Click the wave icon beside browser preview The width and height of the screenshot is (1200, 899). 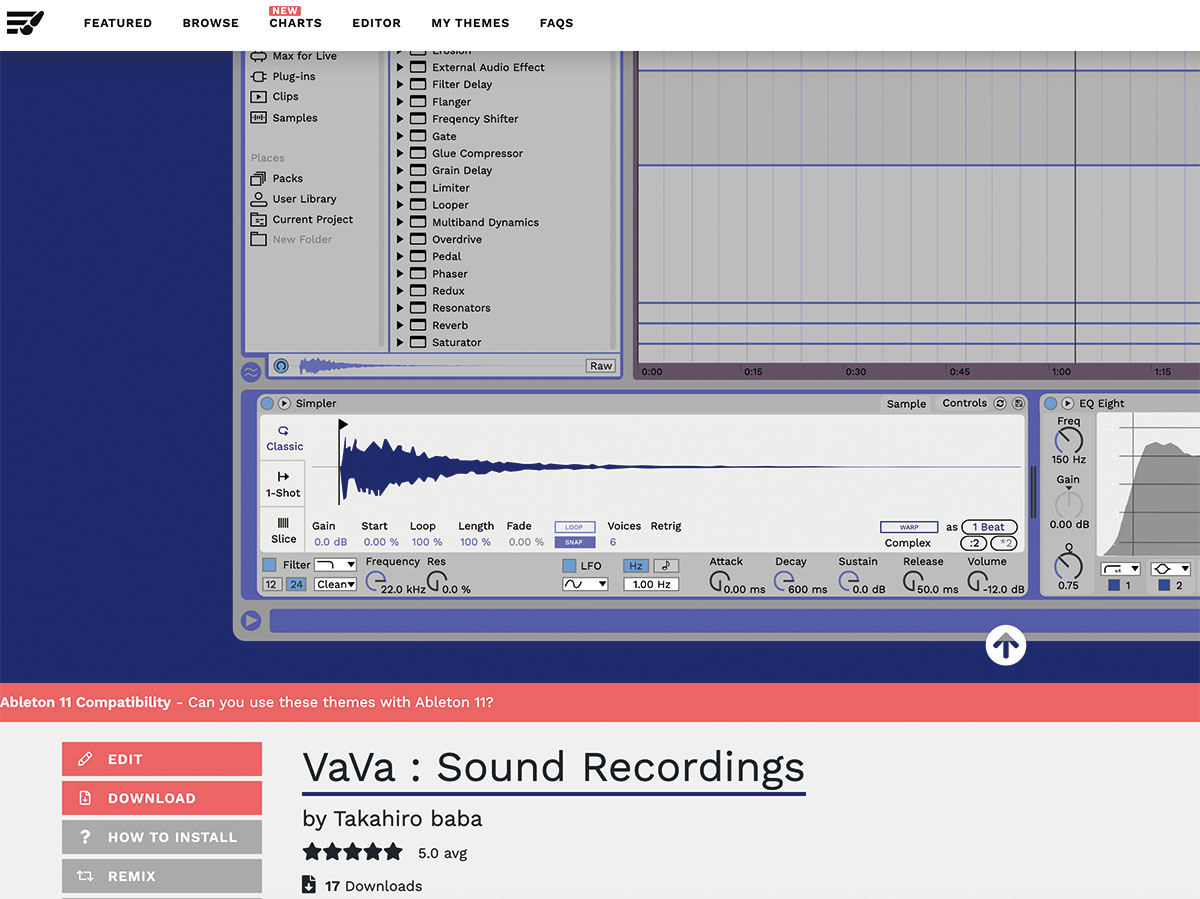point(251,372)
